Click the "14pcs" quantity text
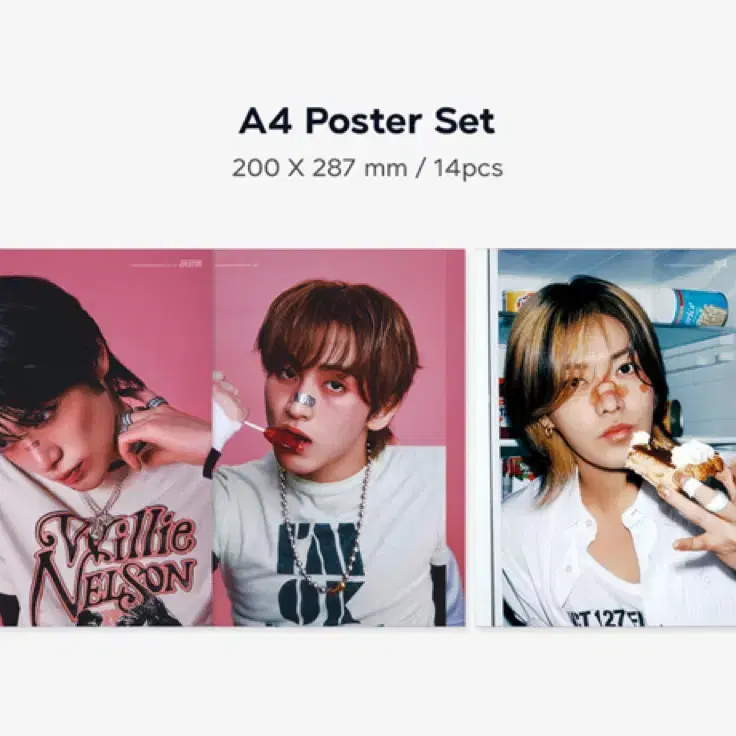736x736 pixels. click(468, 168)
